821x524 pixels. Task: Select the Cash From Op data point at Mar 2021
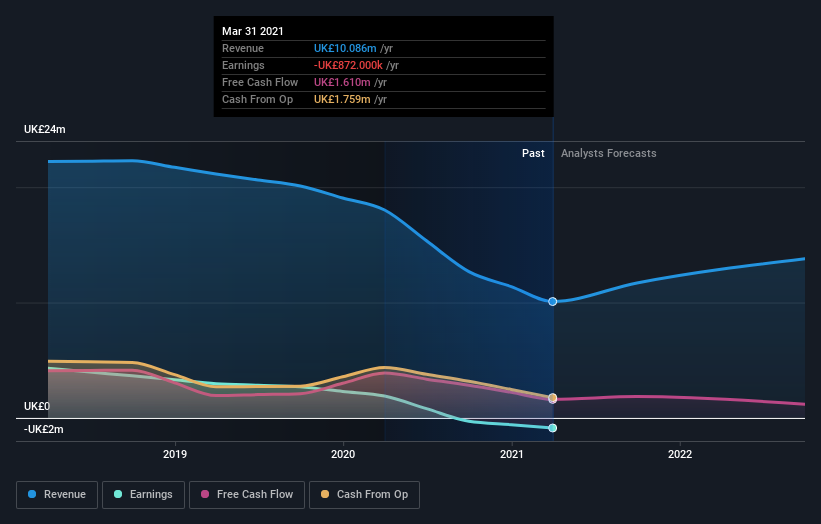pos(552,397)
